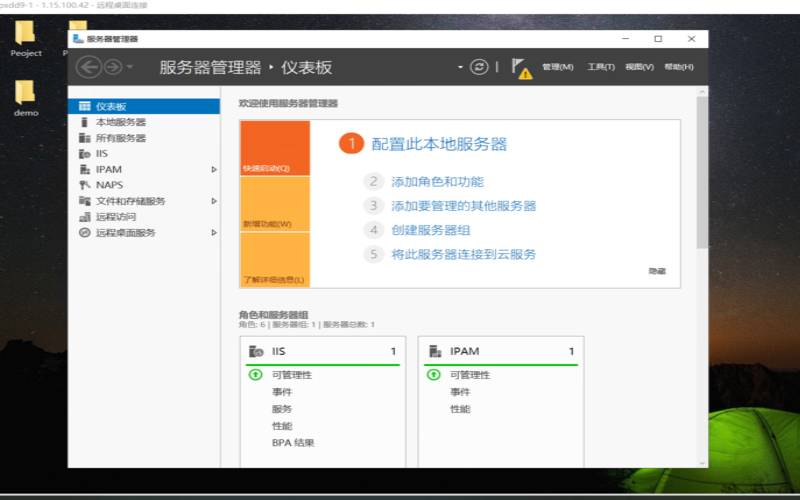Select the 新增功能(W) tab
This screenshot has width=800, height=500.
point(275,204)
